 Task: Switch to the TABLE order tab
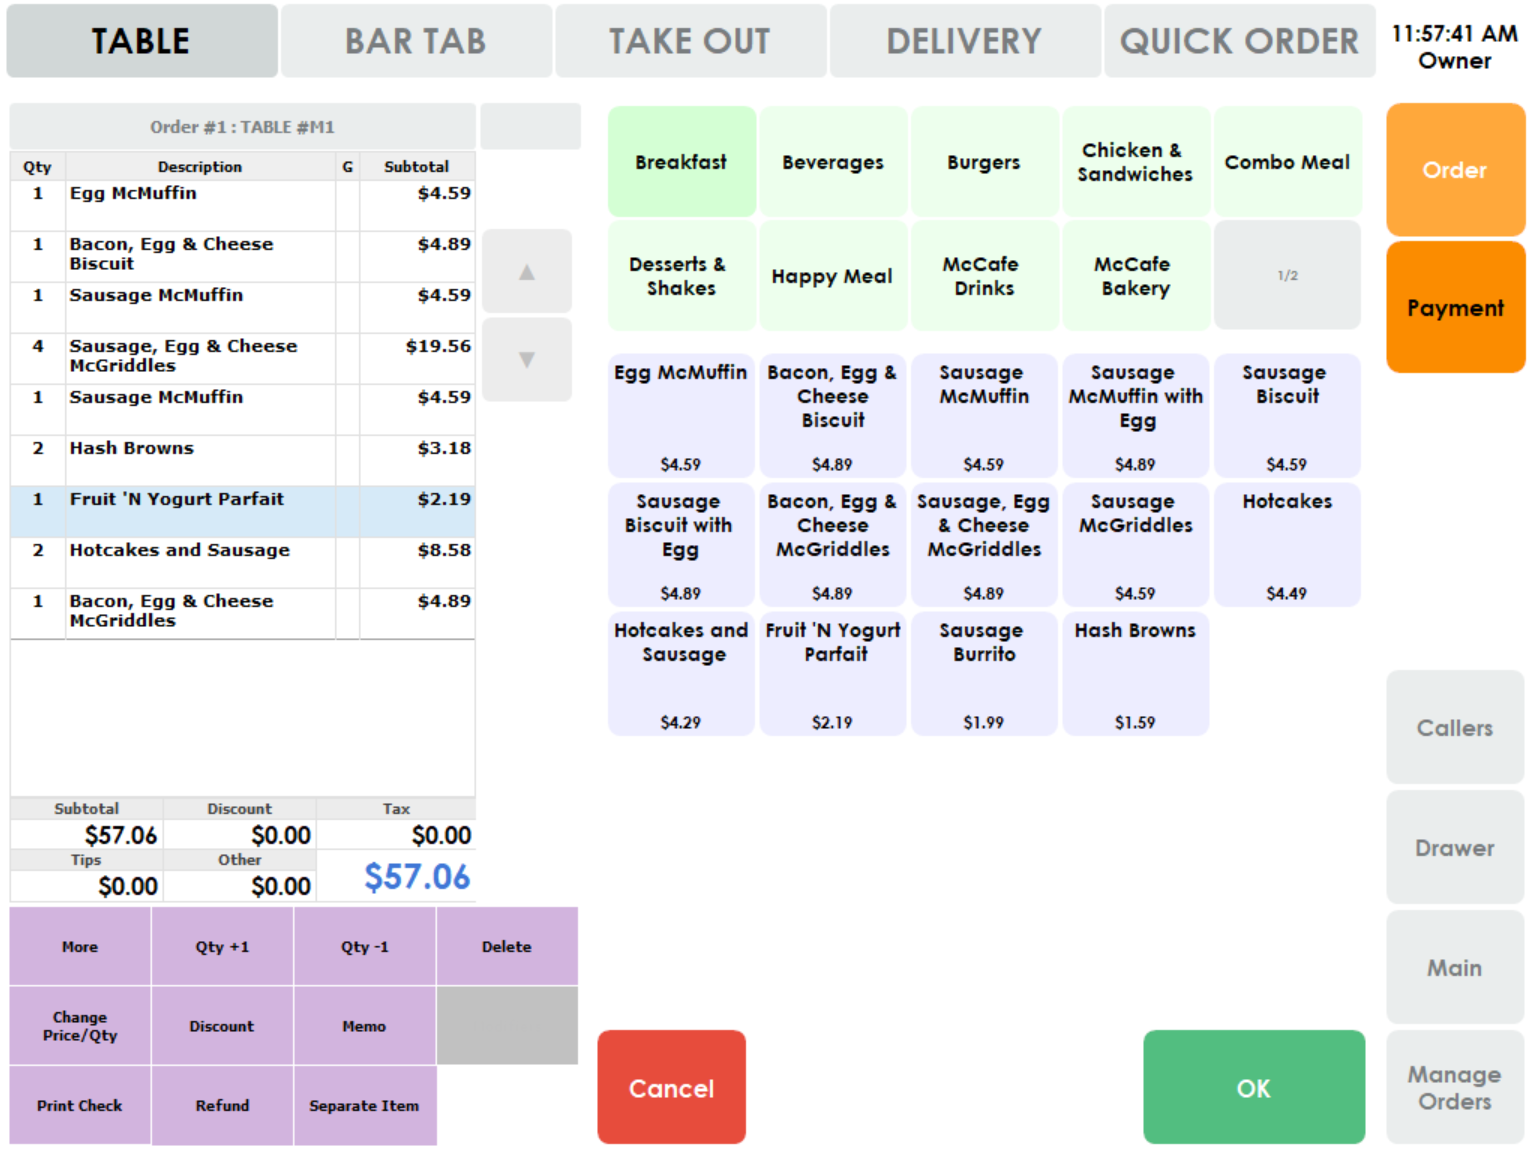(142, 41)
